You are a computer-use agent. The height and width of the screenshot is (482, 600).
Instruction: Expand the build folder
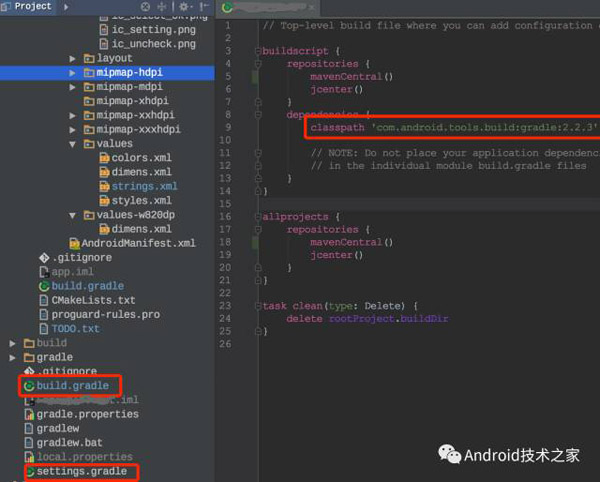tap(13, 344)
